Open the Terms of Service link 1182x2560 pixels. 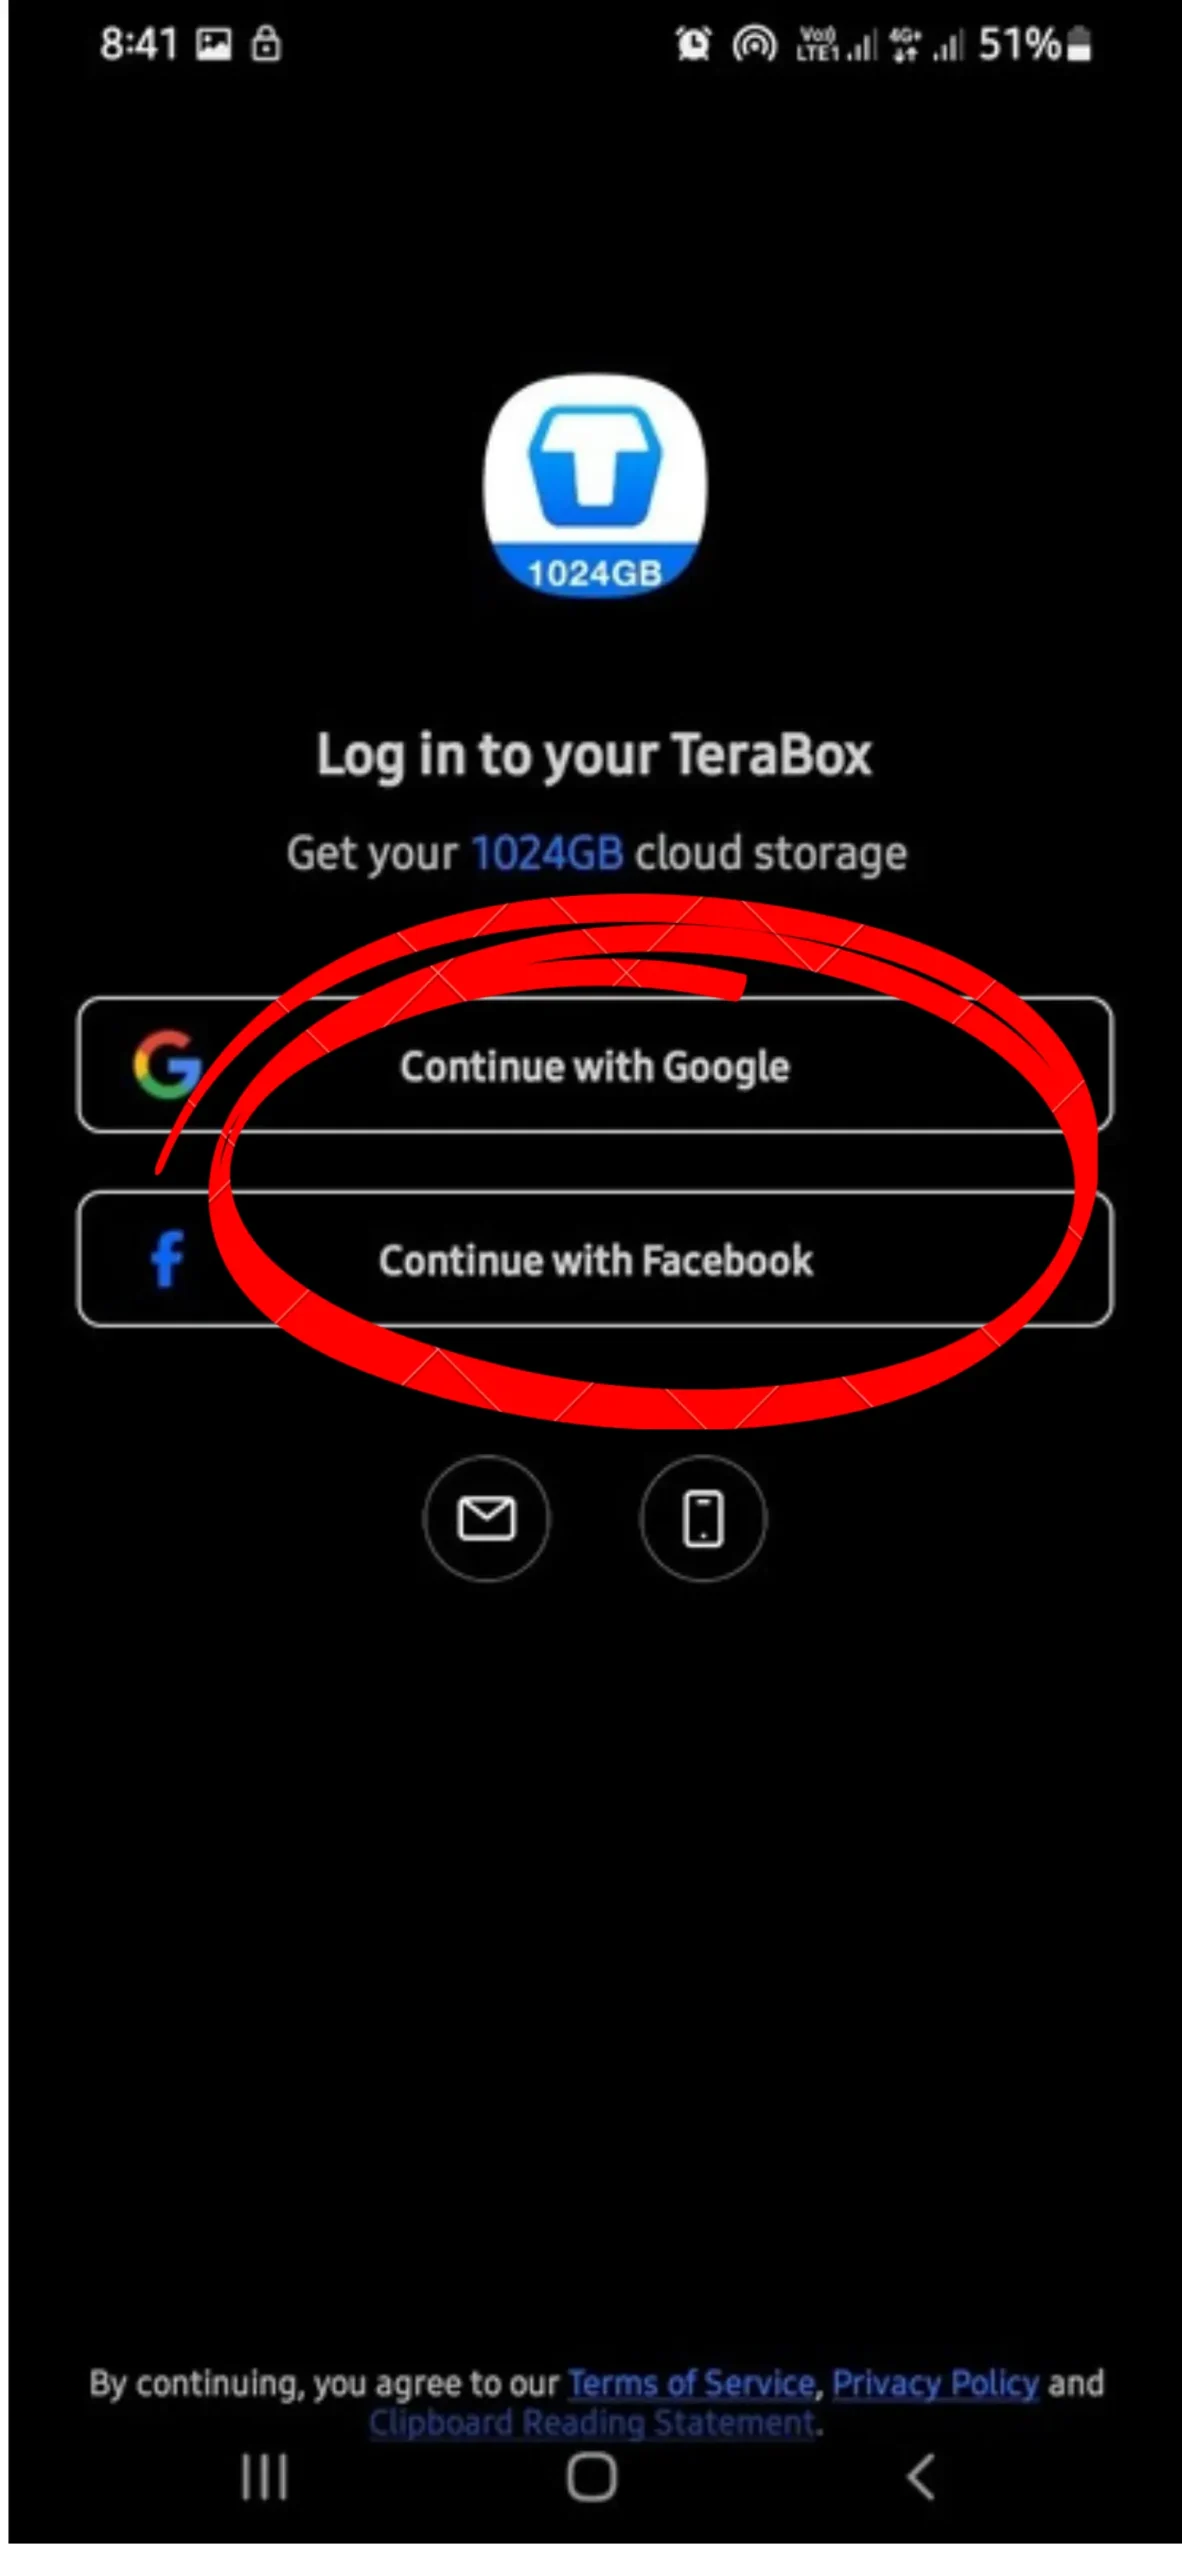pyautogui.click(x=691, y=2383)
